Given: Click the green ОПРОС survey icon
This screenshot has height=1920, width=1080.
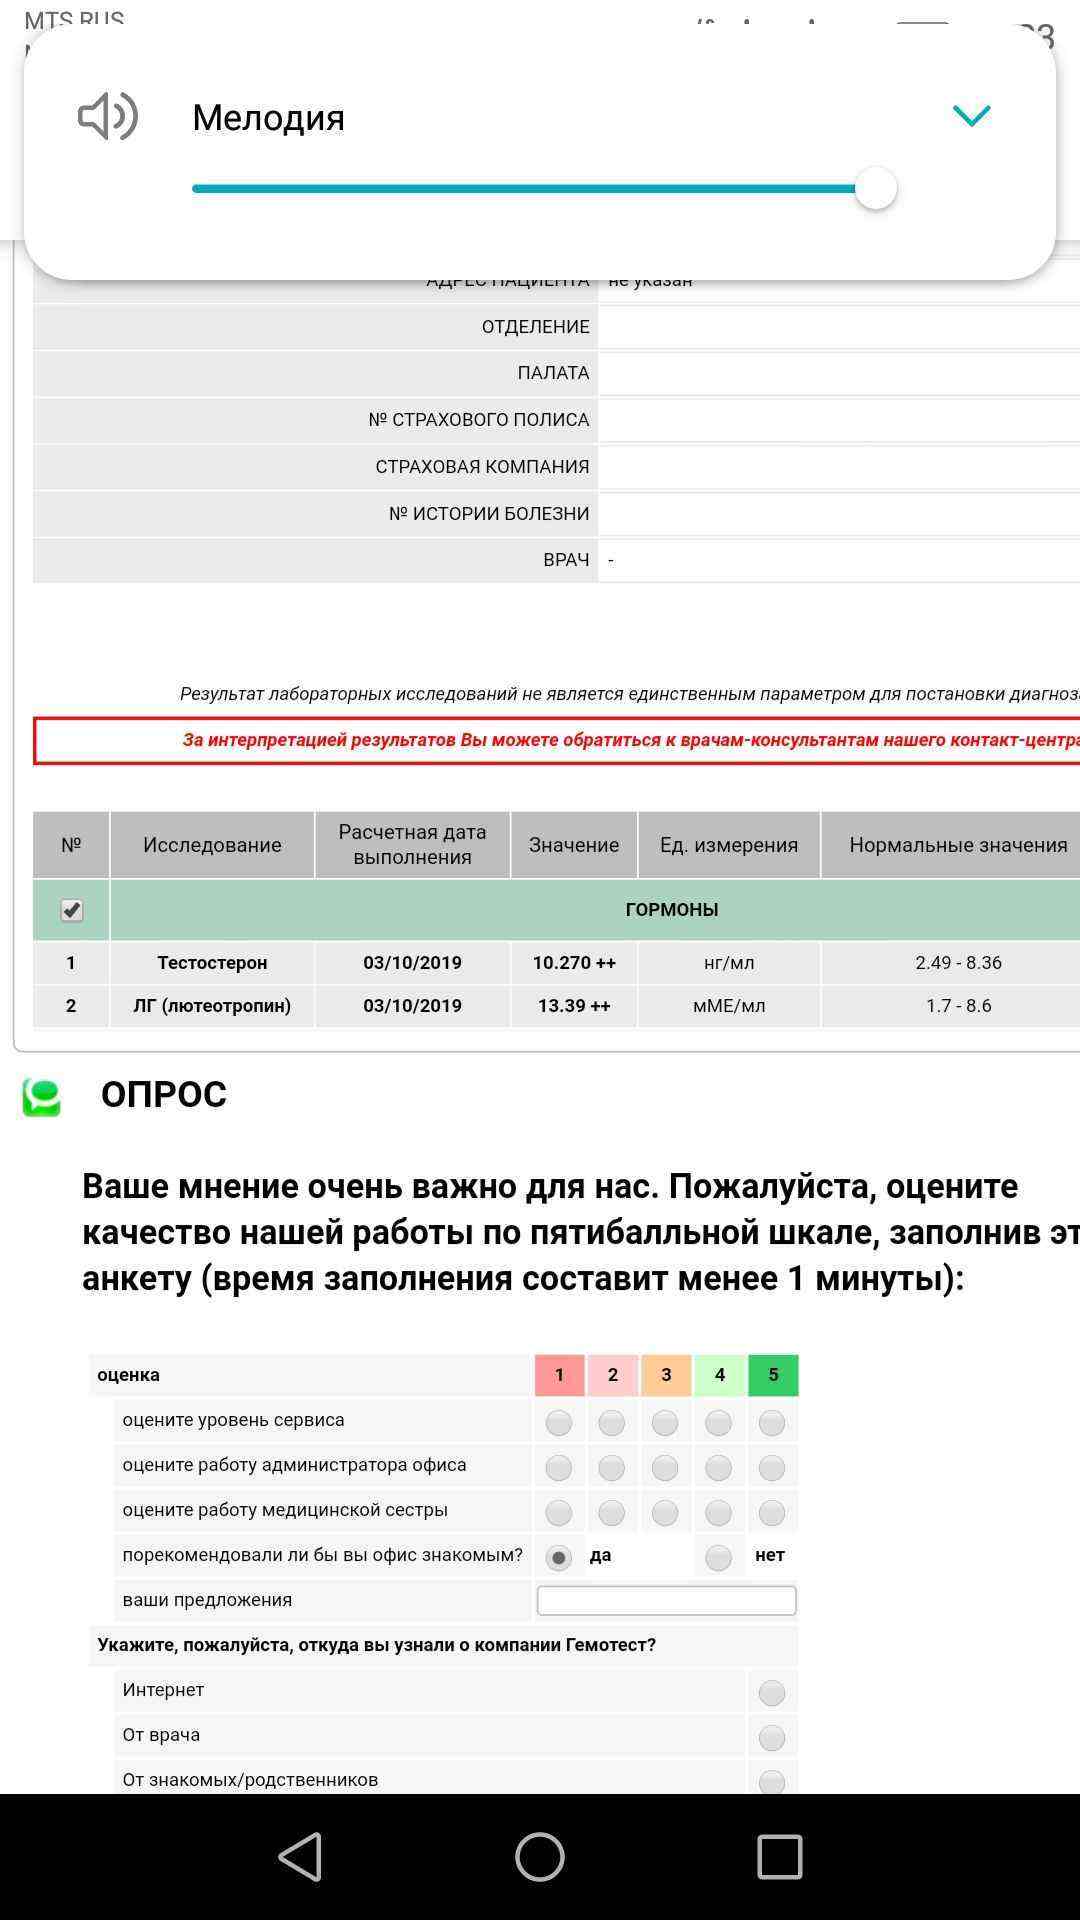Looking at the screenshot, I should coord(42,1097).
